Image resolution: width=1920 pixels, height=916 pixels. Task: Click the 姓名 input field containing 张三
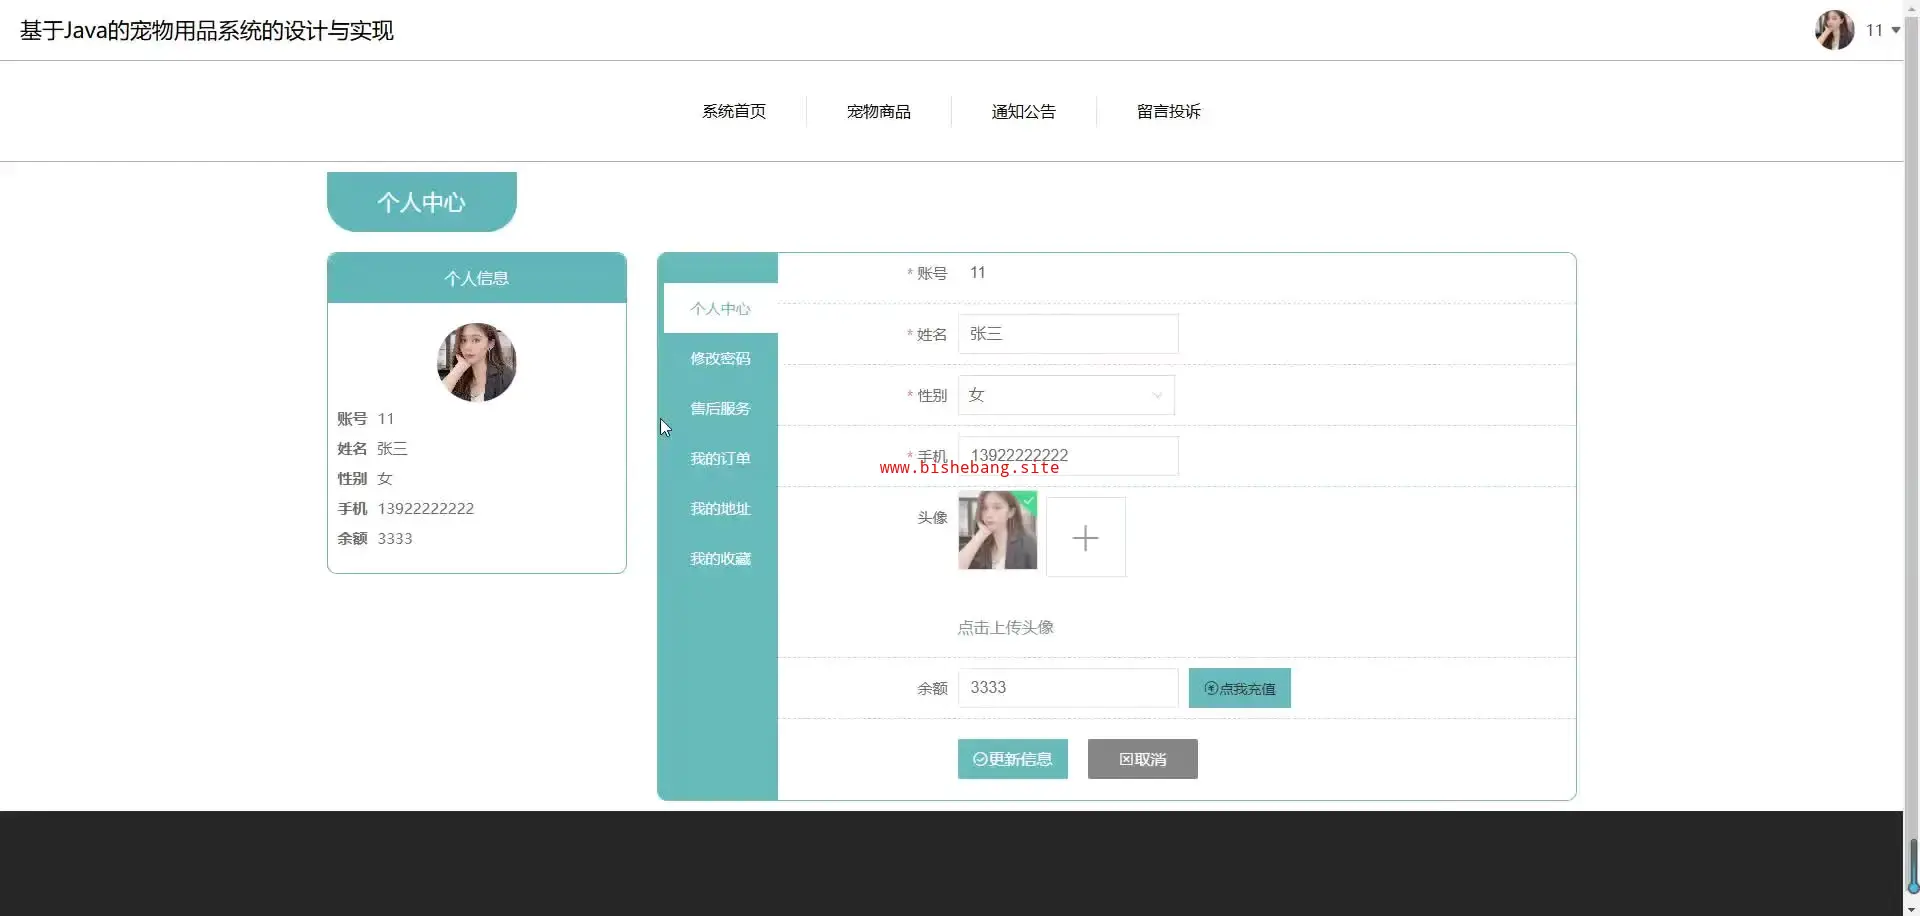click(1068, 334)
